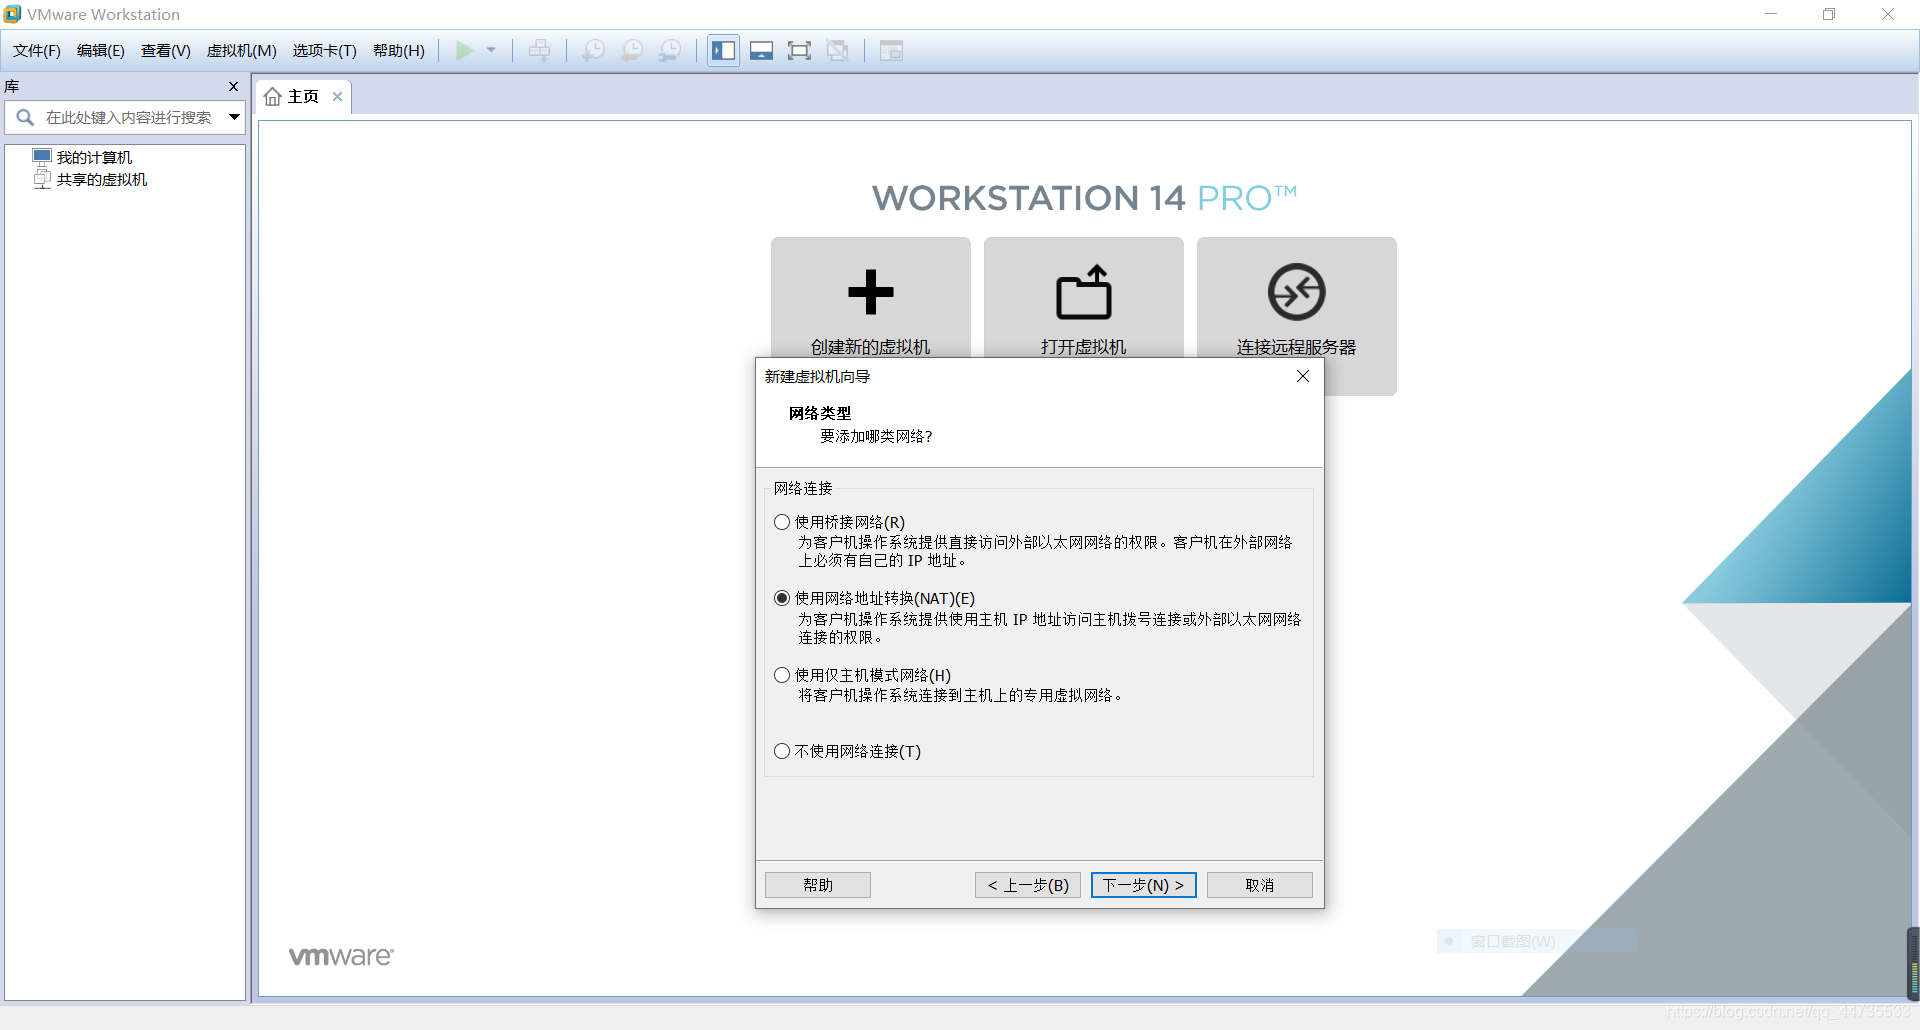Click the VMware Workstation title bar icon

pyautogui.click(x=12, y=14)
